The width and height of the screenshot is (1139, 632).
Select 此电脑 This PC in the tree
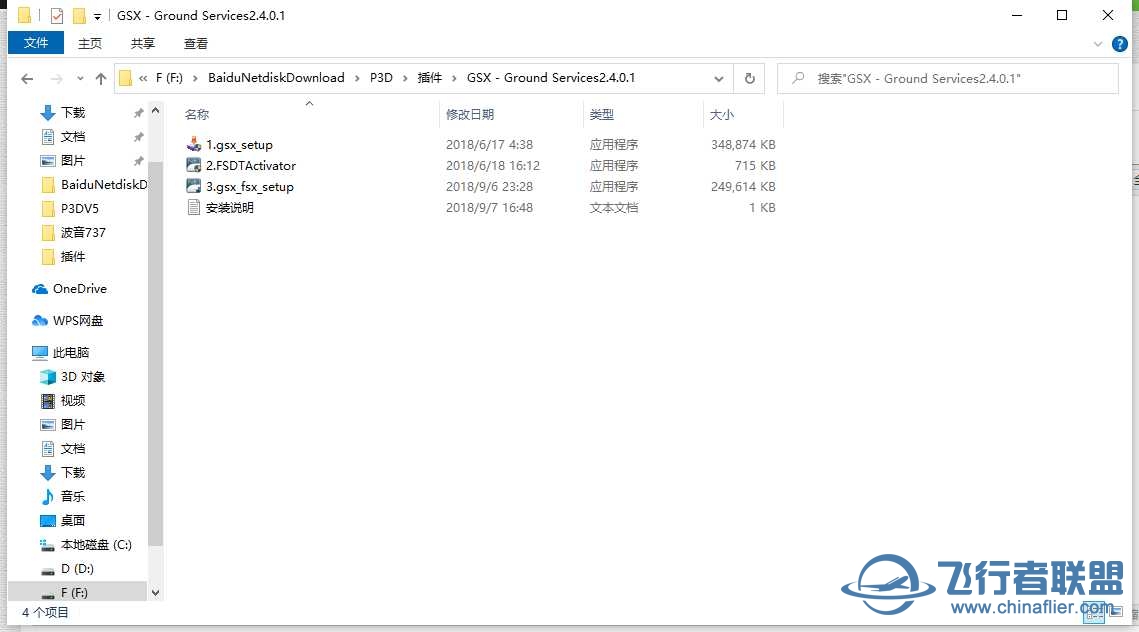click(60, 353)
